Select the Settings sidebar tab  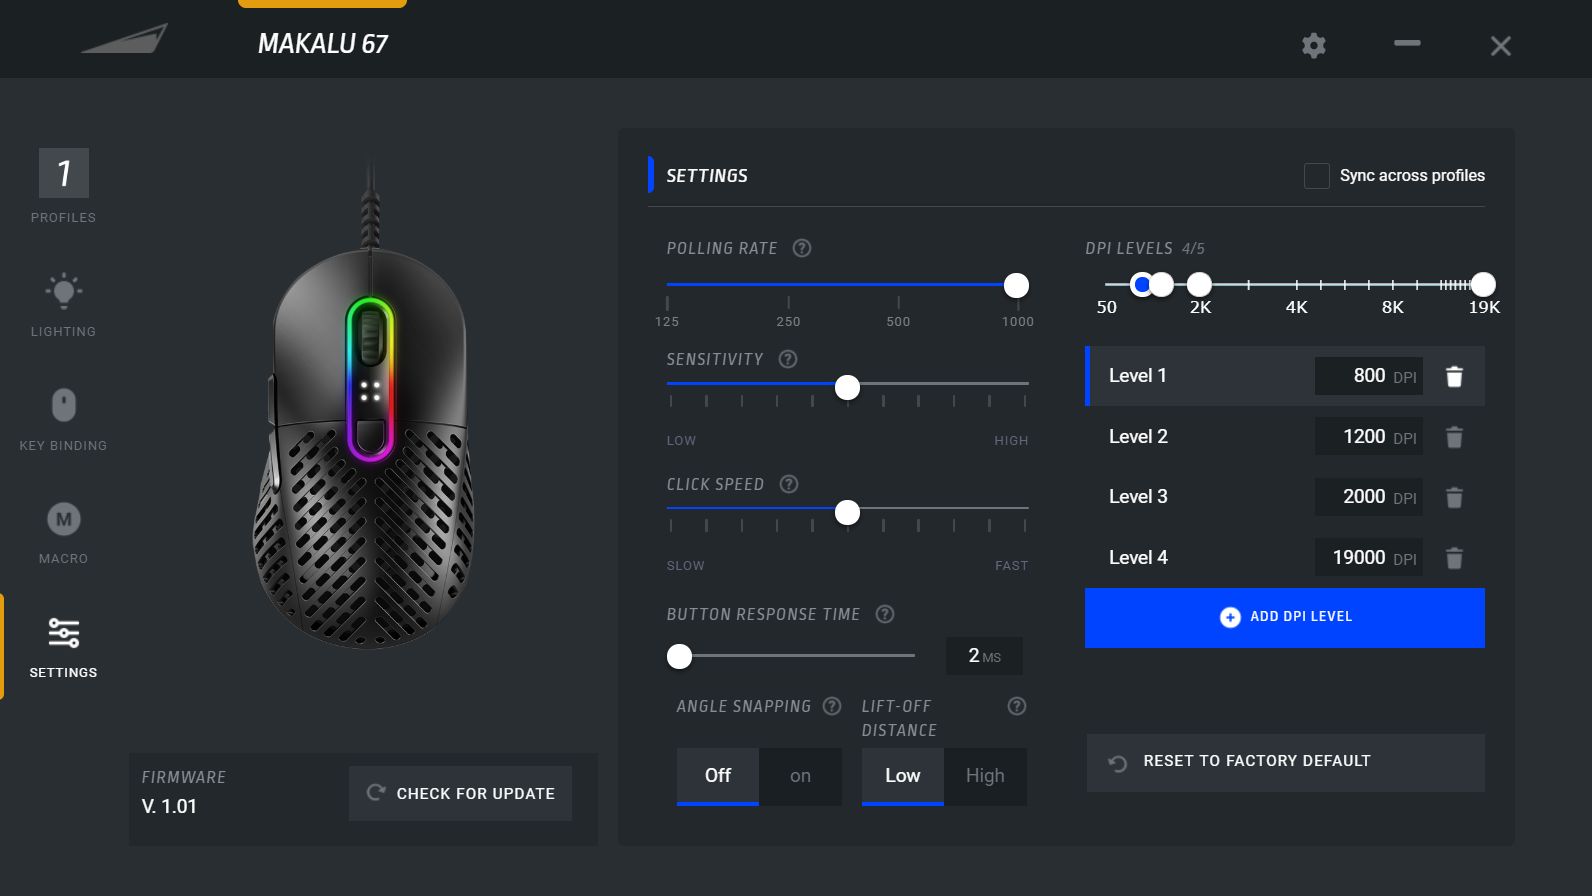[63, 647]
